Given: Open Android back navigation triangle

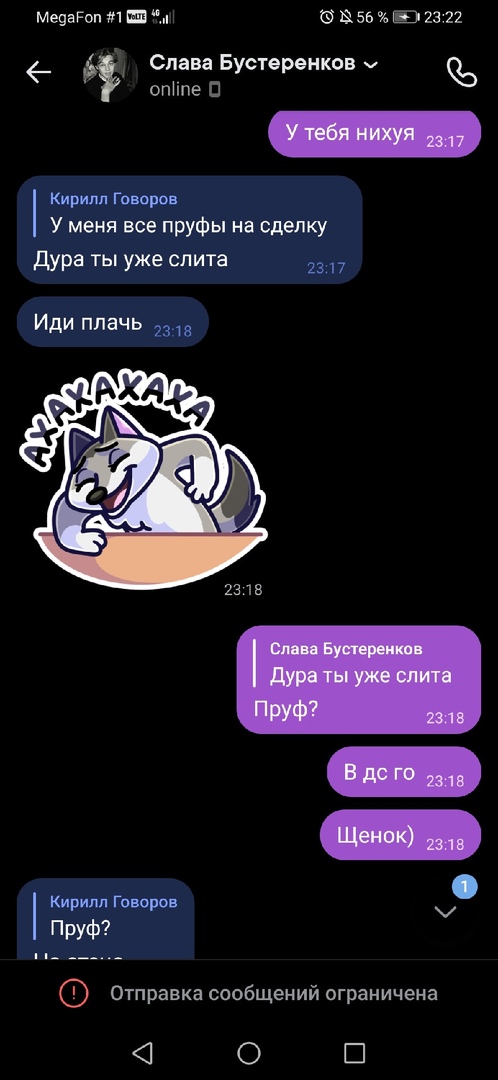Looking at the screenshot, I should tap(142, 1052).
